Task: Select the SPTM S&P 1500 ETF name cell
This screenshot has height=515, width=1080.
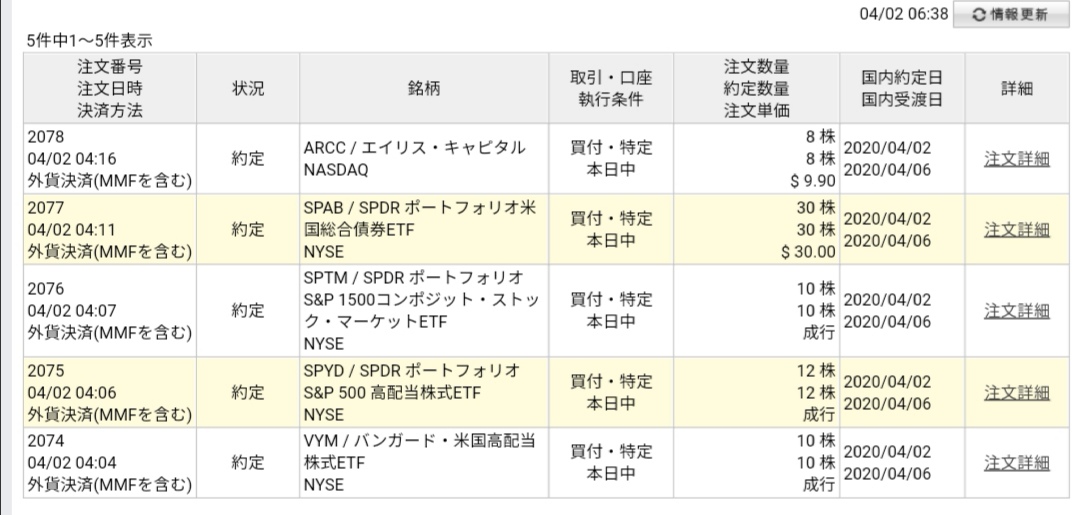Action: pos(424,311)
